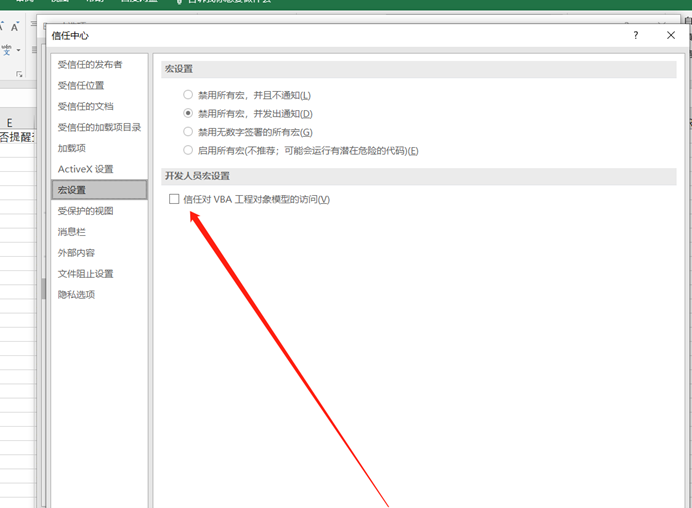692x508 pixels.
Task: Select 启用所有宏(不推荐) radio option
Action: pyautogui.click(x=188, y=151)
